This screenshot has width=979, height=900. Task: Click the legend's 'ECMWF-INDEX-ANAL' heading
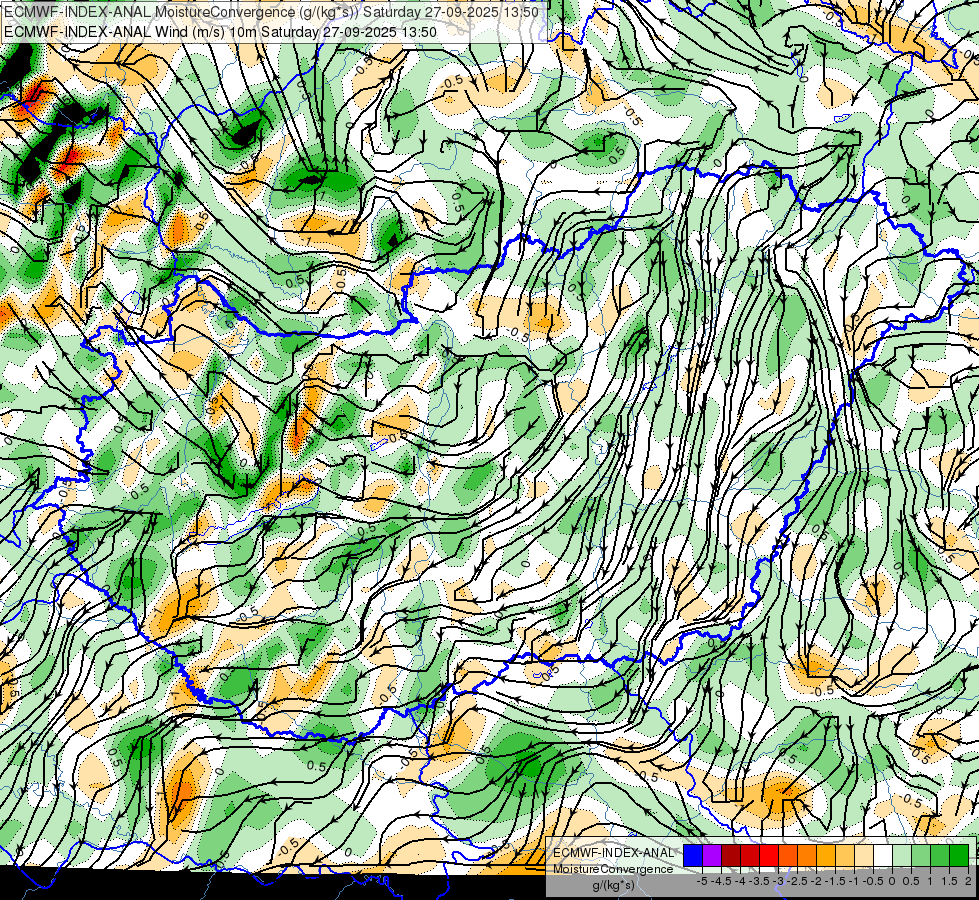613,853
